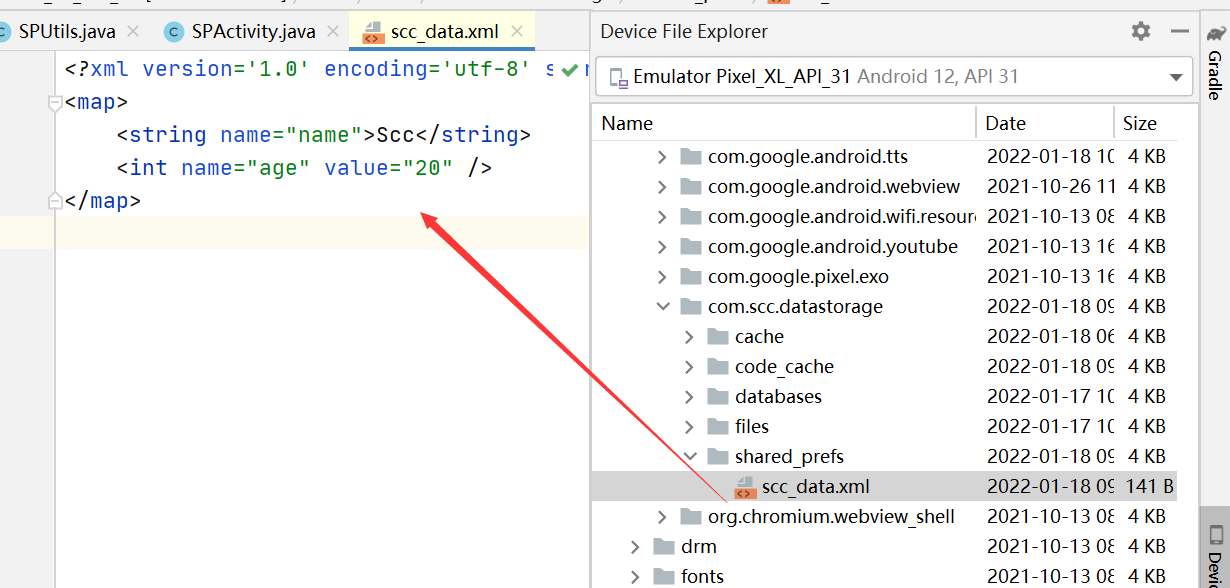Click the scc_data.xml file icon in tree
Screen dimensions: 1230x588
pyautogui.click(x=744, y=487)
